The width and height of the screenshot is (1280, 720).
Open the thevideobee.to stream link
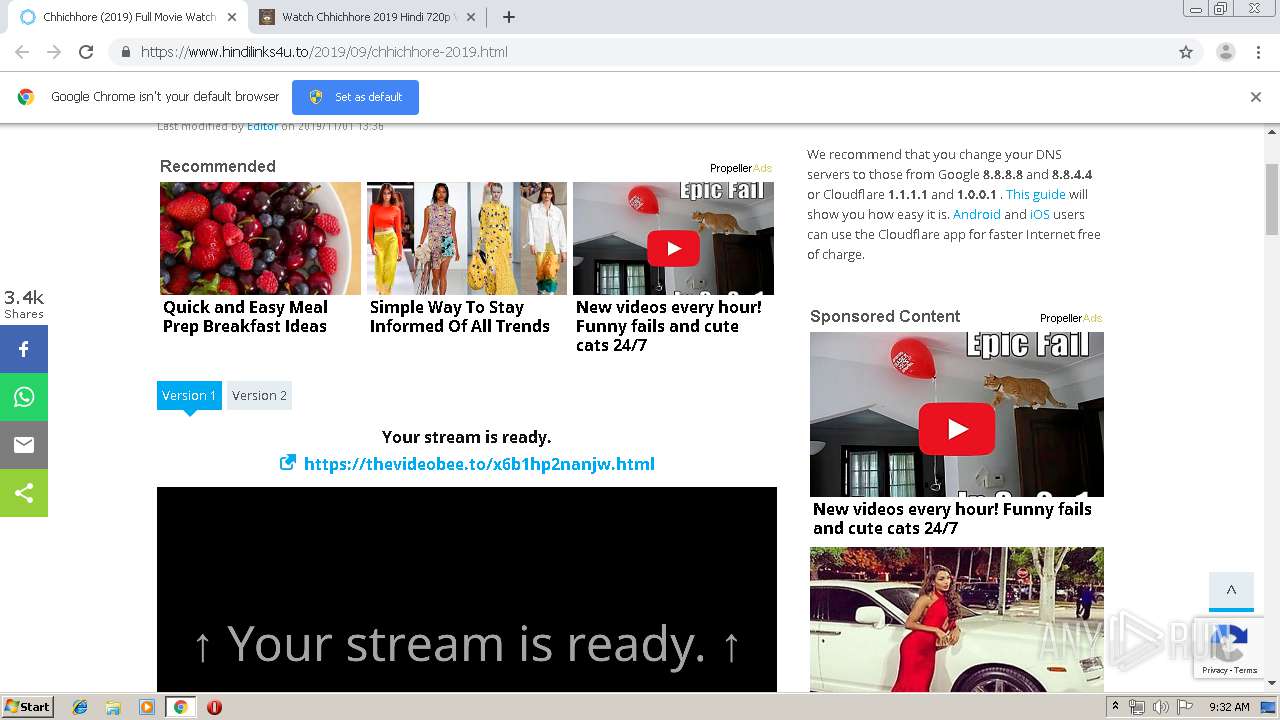click(x=479, y=464)
